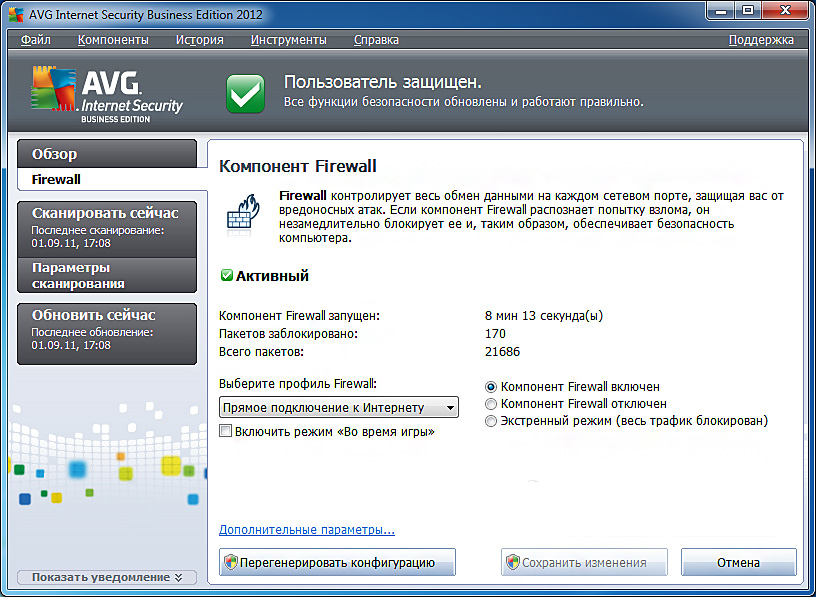The width and height of the screenshot is (816, 597).
Task: Expand Показать уведомление notification panel
Action: (107, 577)
